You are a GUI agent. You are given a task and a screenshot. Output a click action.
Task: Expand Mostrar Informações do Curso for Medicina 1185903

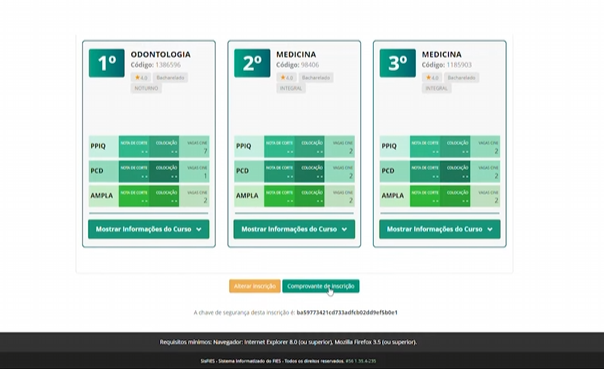440,229
